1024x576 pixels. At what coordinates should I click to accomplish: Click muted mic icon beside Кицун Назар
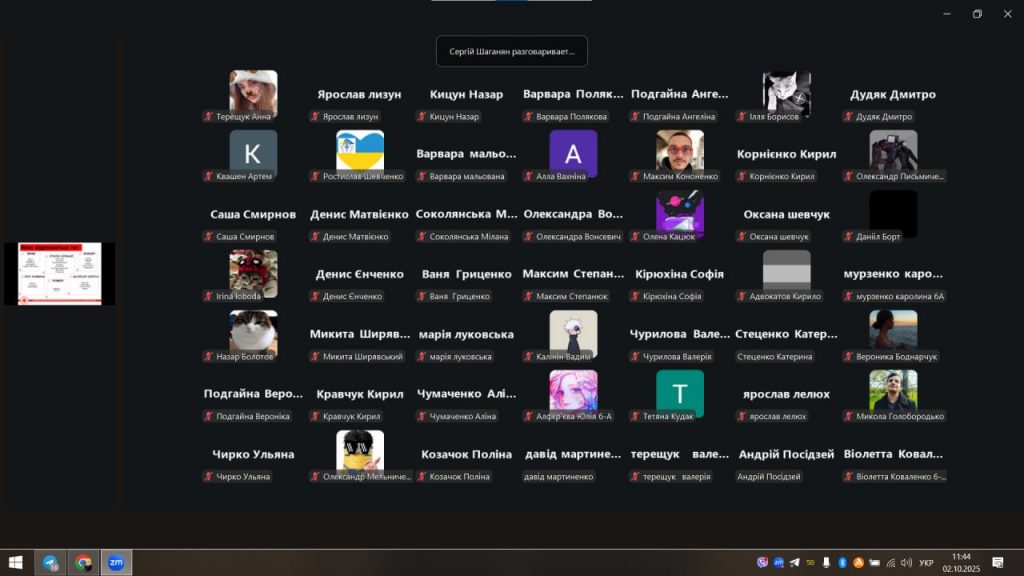pyautogui.click(x=422, y=117)
